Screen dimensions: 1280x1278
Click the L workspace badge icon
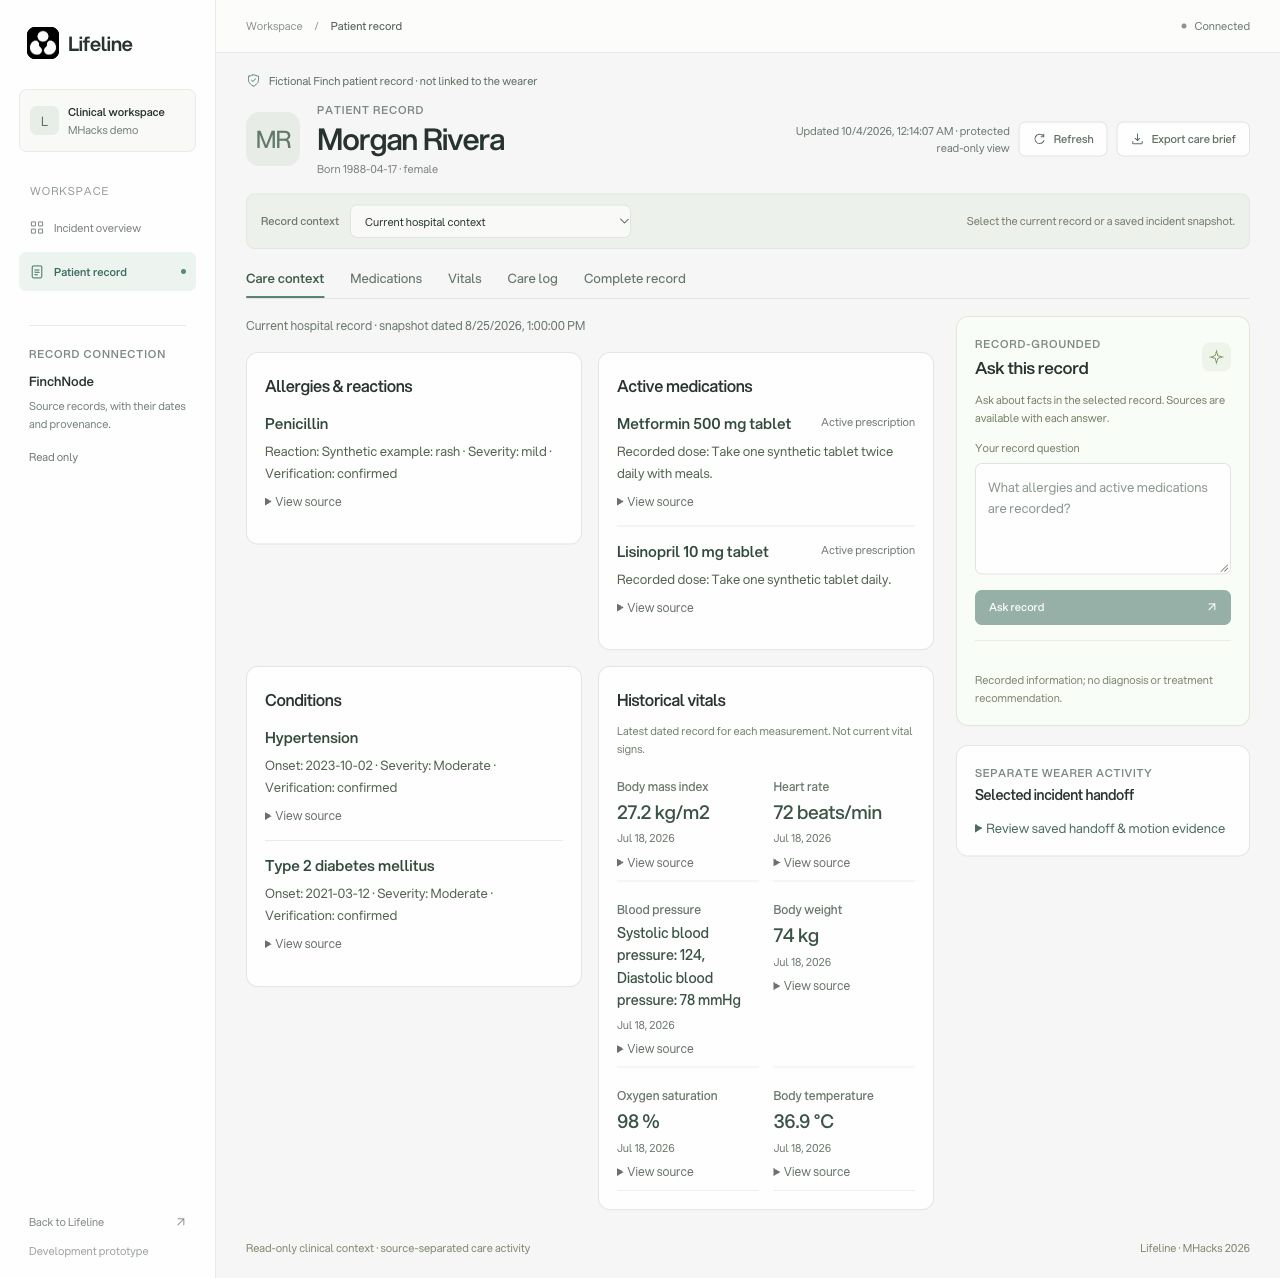point(44,121)
